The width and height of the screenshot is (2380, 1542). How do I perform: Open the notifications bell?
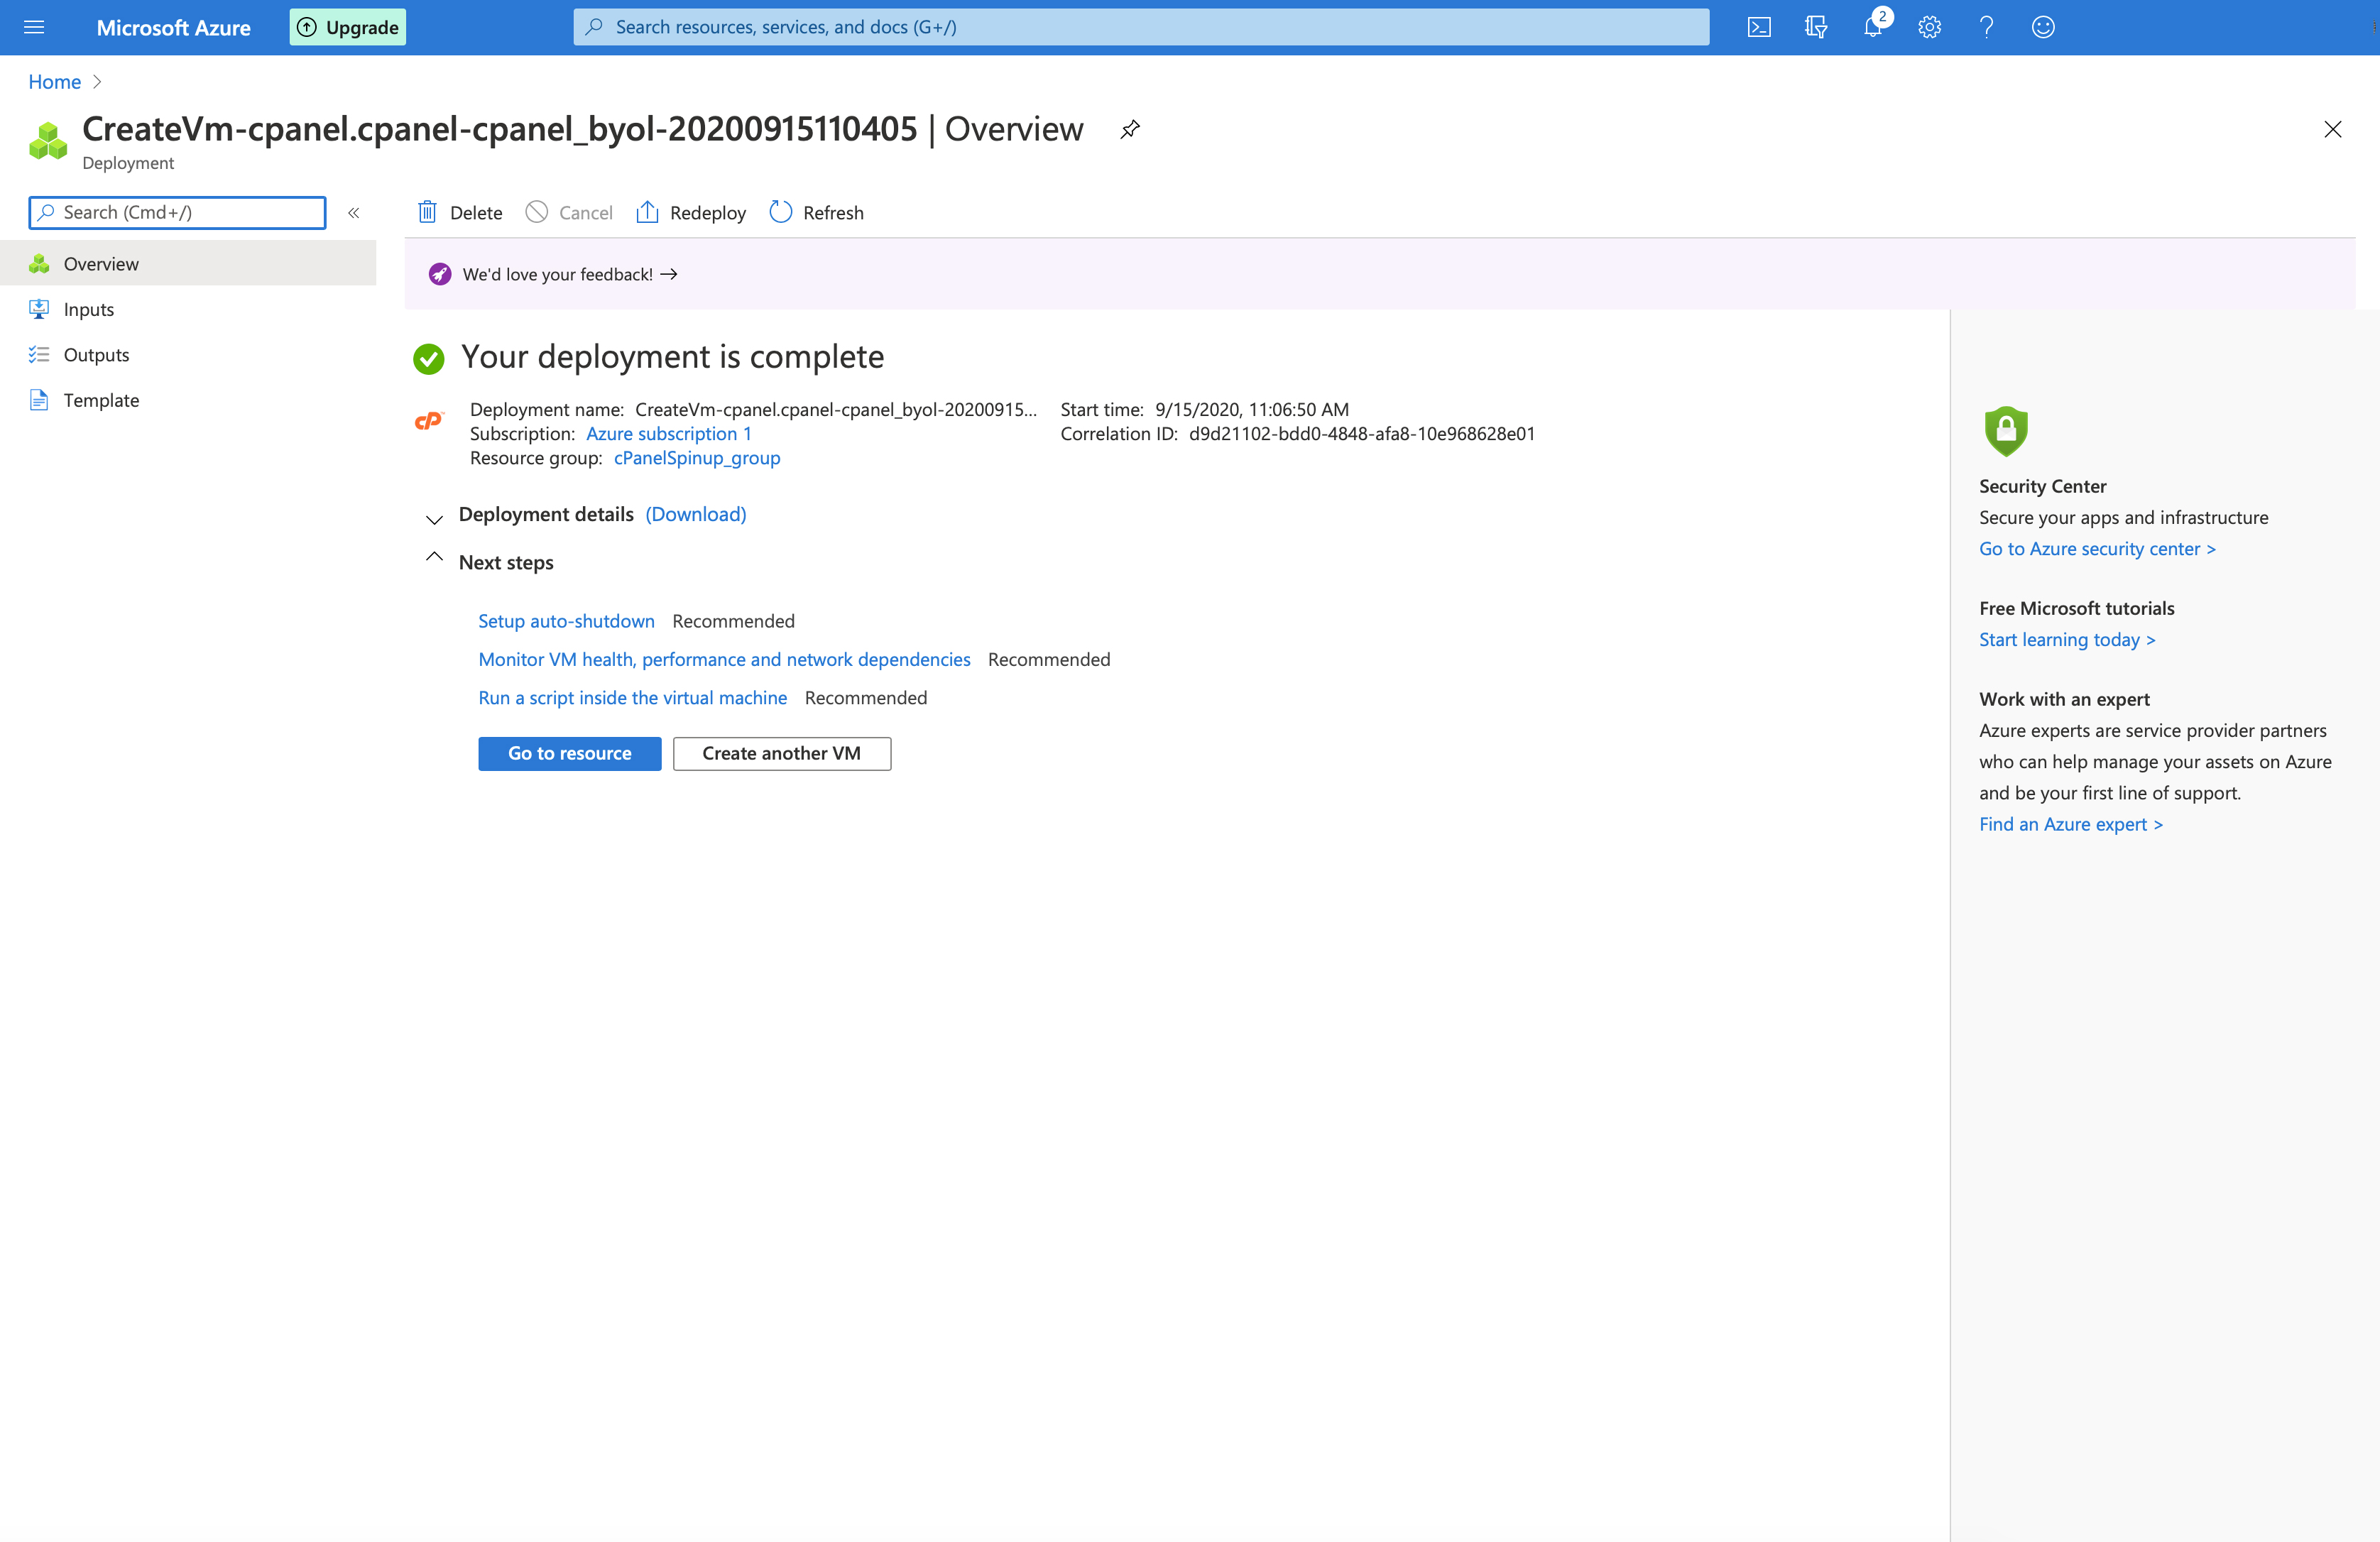point(1873,27)
